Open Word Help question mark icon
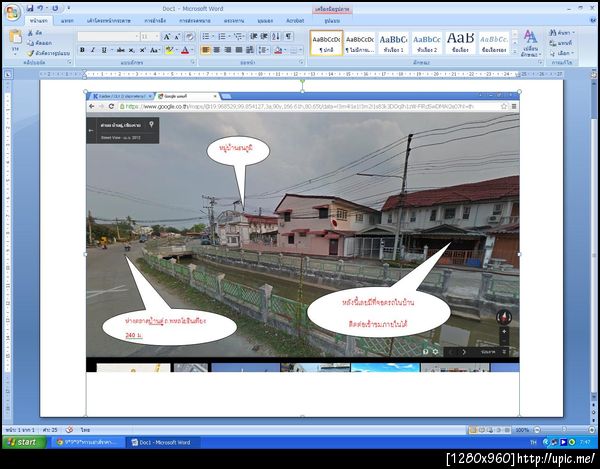The height and width of the screenshot is (469, 600). click(593, 20)
